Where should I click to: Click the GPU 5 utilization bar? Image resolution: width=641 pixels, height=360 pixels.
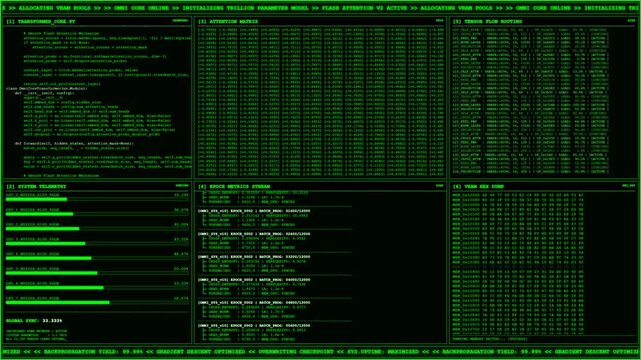pyautogui.click(x=97, y=273)
